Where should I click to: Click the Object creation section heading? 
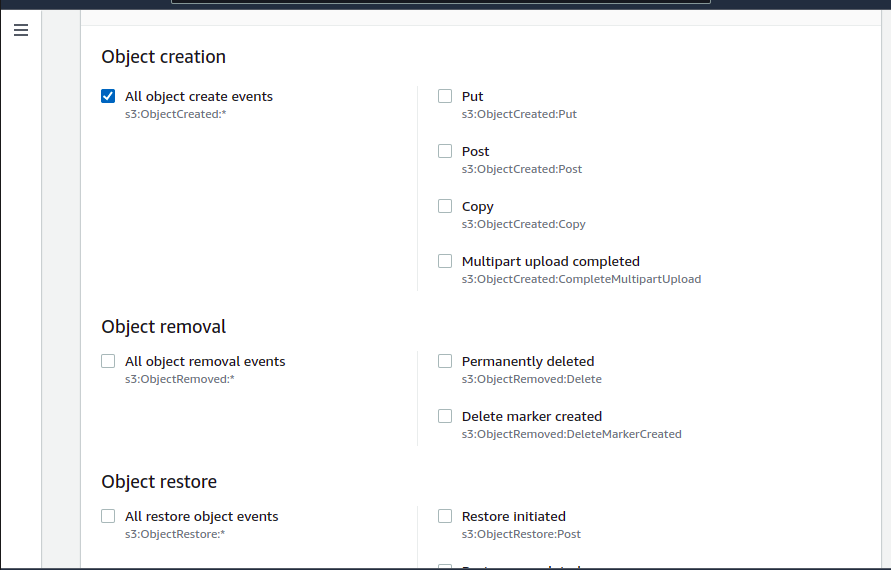[x=163, y=57]
